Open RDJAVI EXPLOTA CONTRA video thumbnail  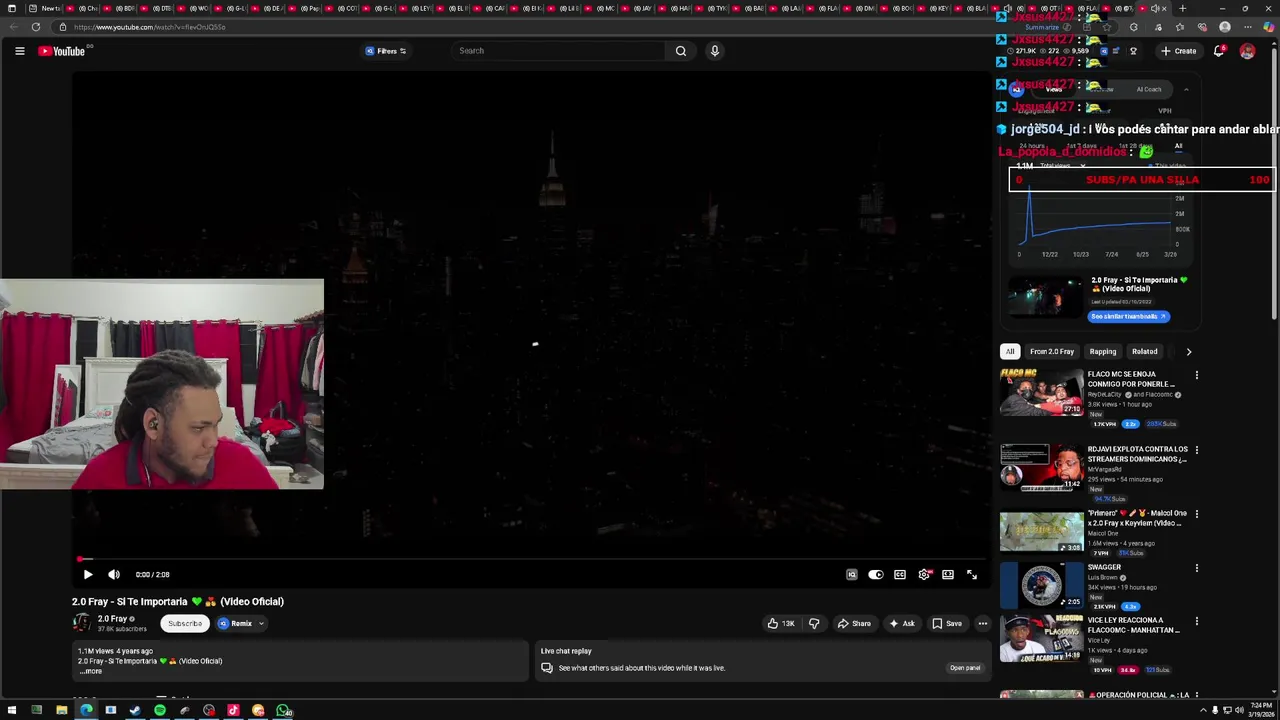click(x=1041, y=468)
